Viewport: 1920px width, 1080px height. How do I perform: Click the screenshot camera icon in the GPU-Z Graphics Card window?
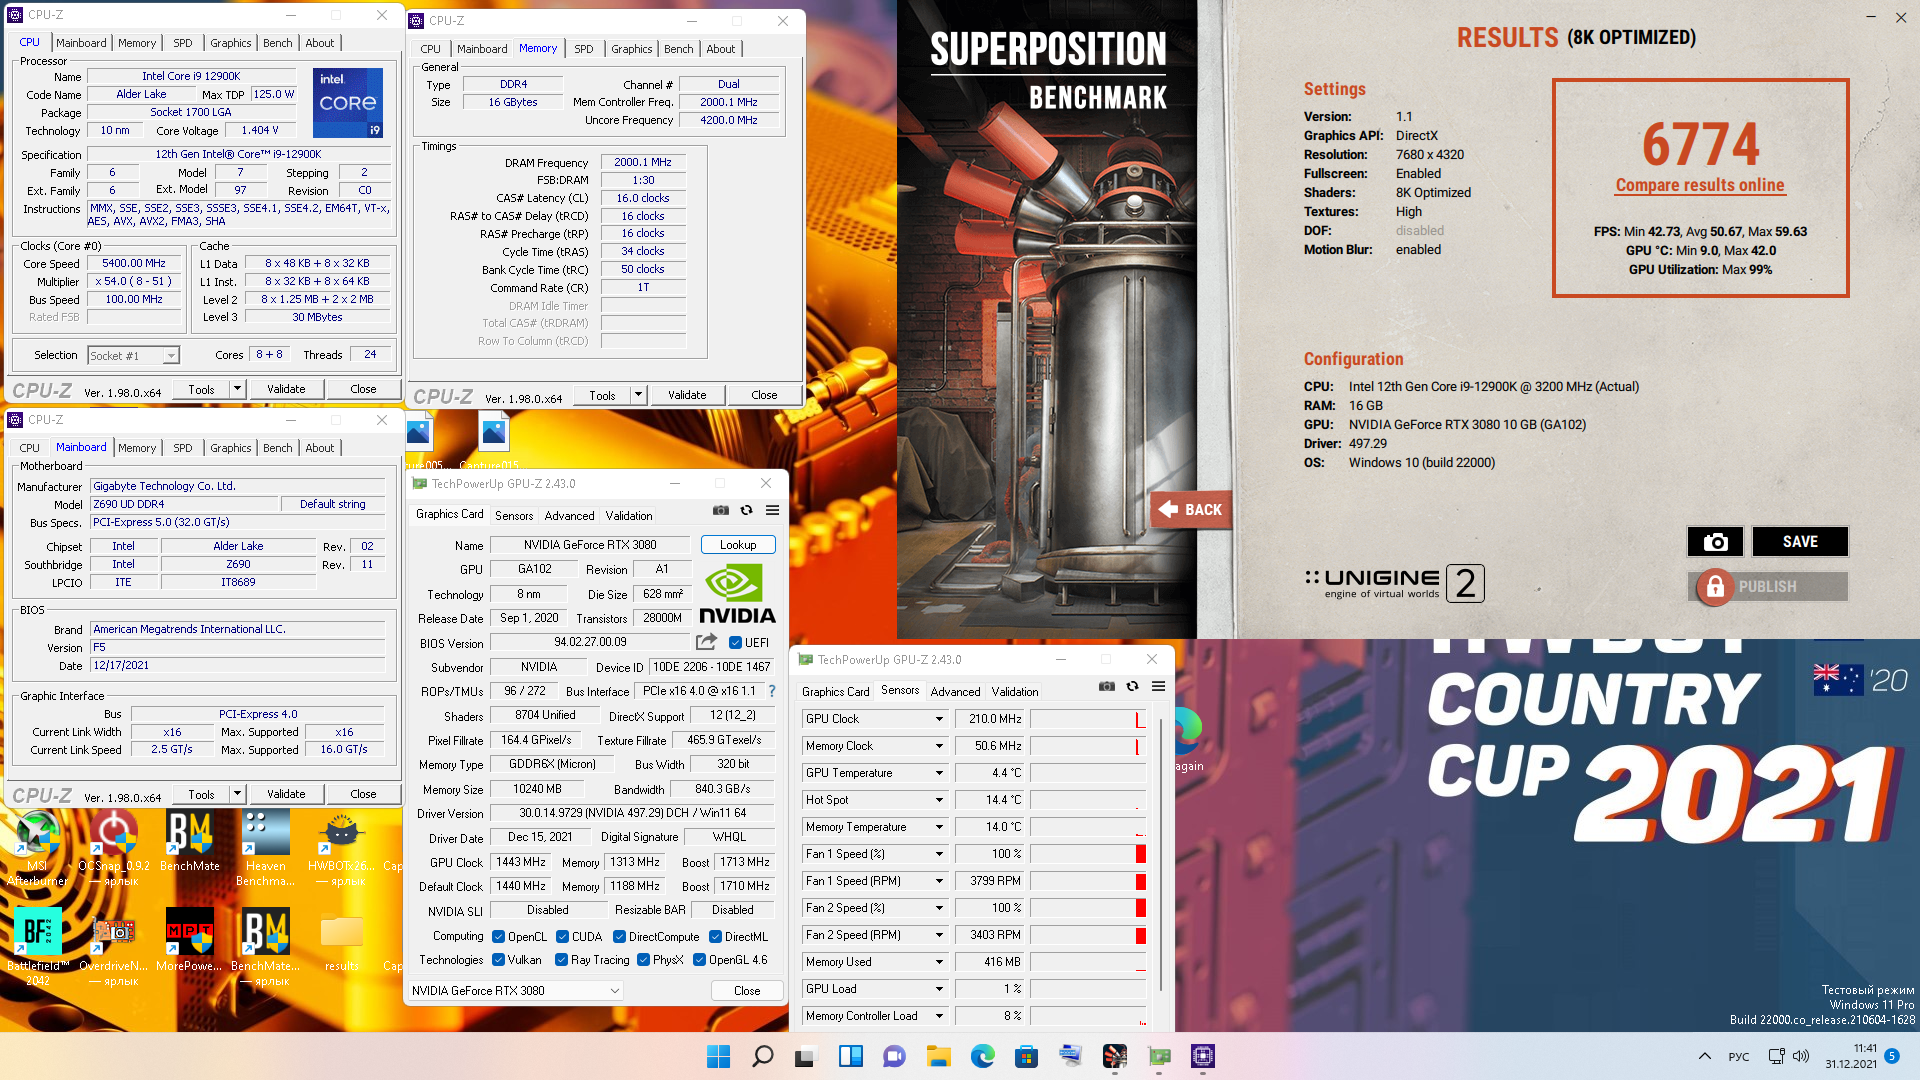point(720,510)
